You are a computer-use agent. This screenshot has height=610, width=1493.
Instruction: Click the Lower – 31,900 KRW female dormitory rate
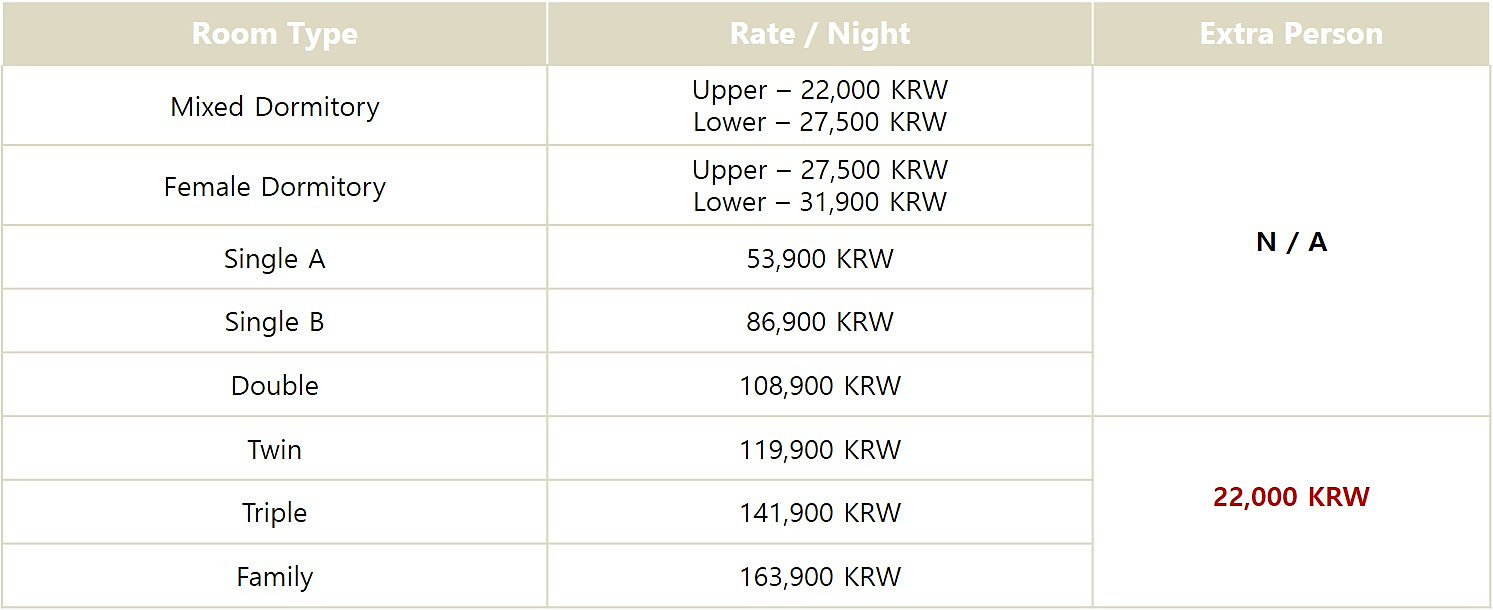820,202
